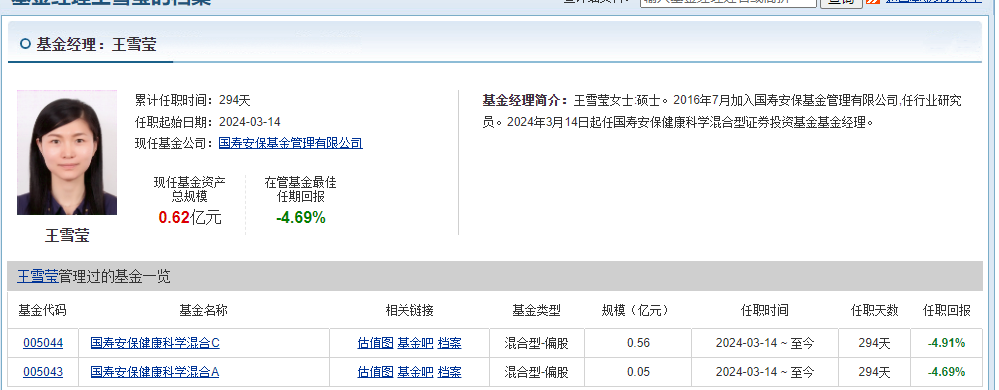Click the circle bullet before 基金经理：王雪莹
The image size is (999, 390).
point(25,44)
